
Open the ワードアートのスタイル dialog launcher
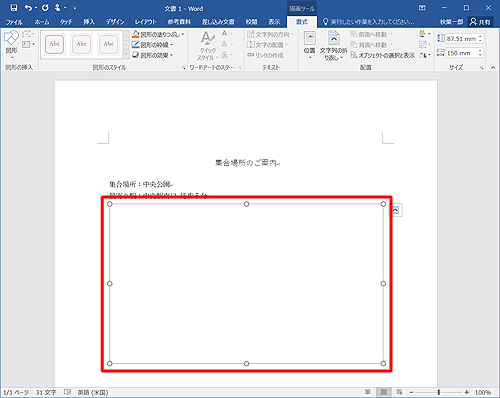coord(240,68)
